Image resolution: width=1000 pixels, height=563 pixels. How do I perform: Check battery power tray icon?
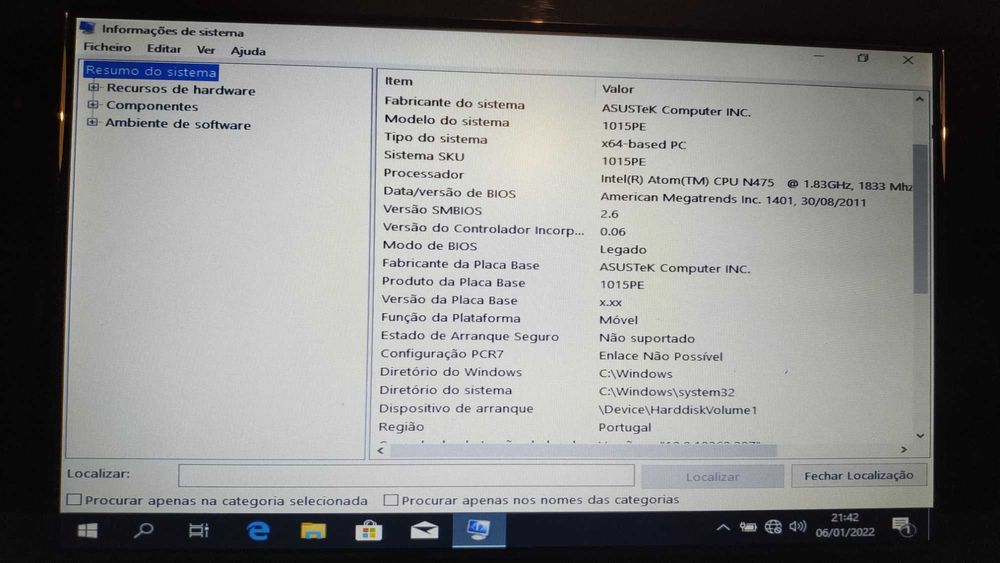(x=747, y=527)
